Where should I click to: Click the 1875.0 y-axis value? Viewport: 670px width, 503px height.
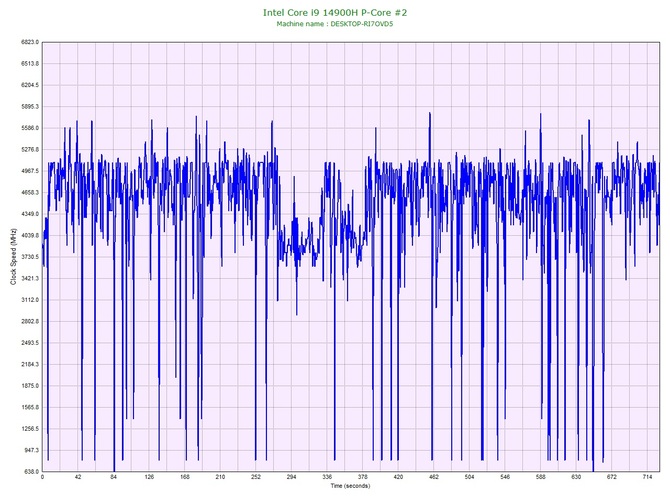tap(30, 385)
